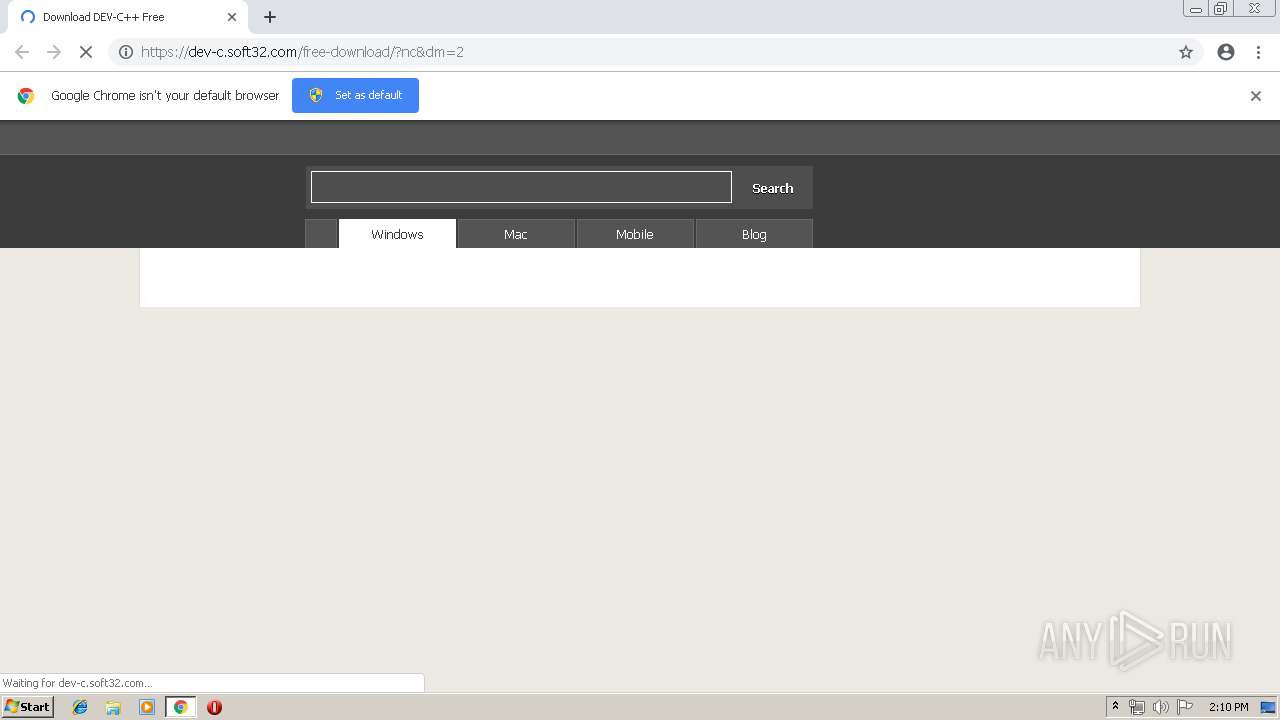Open red Opera icon in taskbar

coord(214,707)
